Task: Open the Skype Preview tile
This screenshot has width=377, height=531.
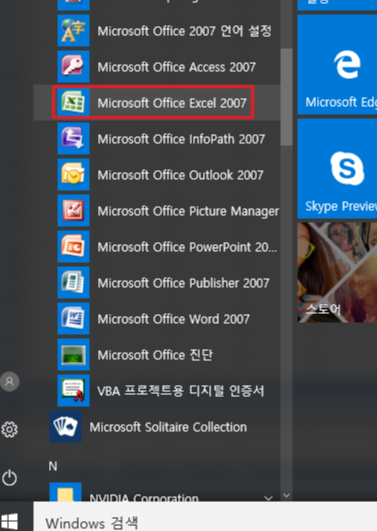Action: click(337, 169)
